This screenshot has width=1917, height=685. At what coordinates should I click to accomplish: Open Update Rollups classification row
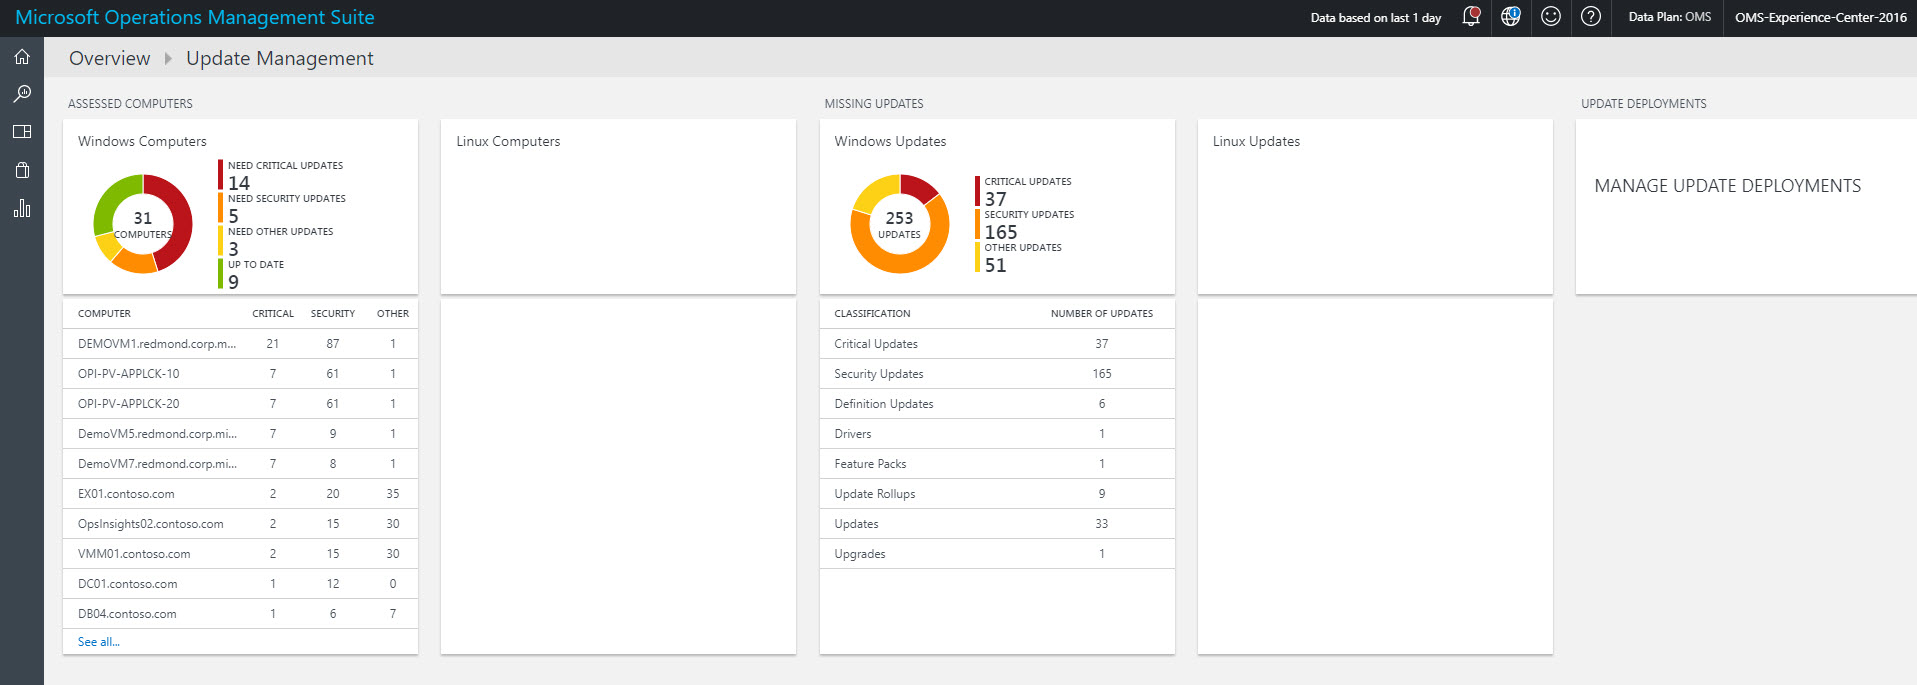coord(997,494)
